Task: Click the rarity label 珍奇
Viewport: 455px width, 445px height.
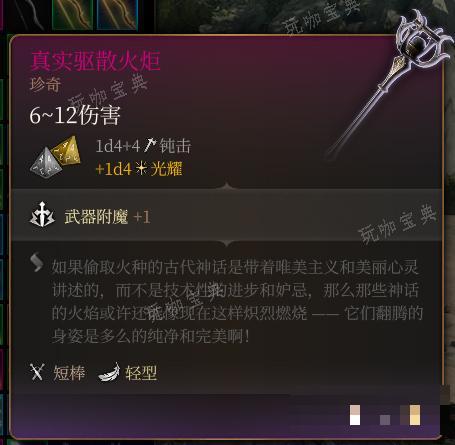Action: coord(45,84)
